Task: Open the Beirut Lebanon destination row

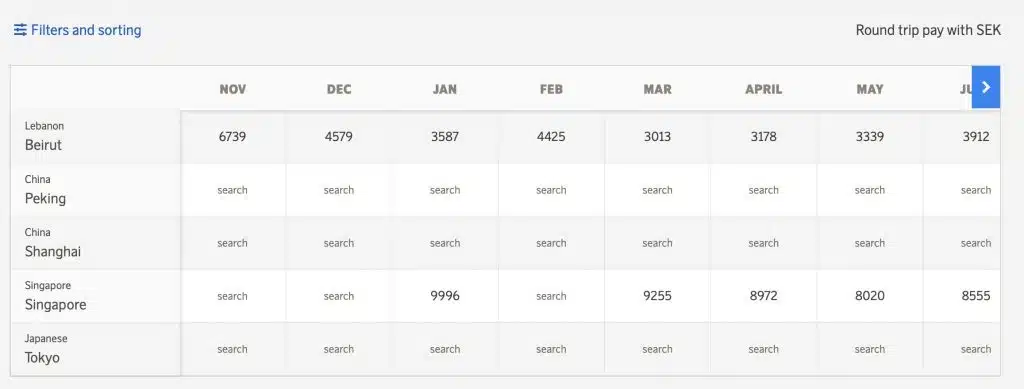Action: [x=95, y=137]
